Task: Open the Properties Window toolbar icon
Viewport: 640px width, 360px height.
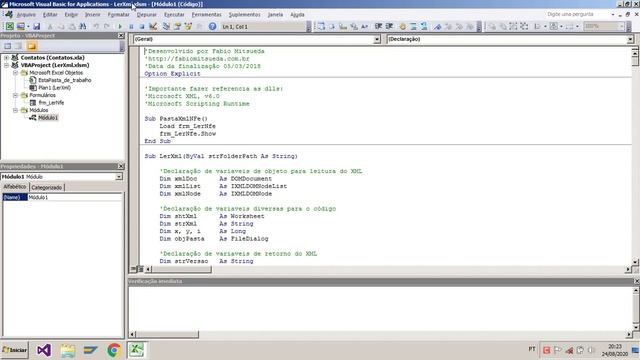Action: [x=177, y=27]
